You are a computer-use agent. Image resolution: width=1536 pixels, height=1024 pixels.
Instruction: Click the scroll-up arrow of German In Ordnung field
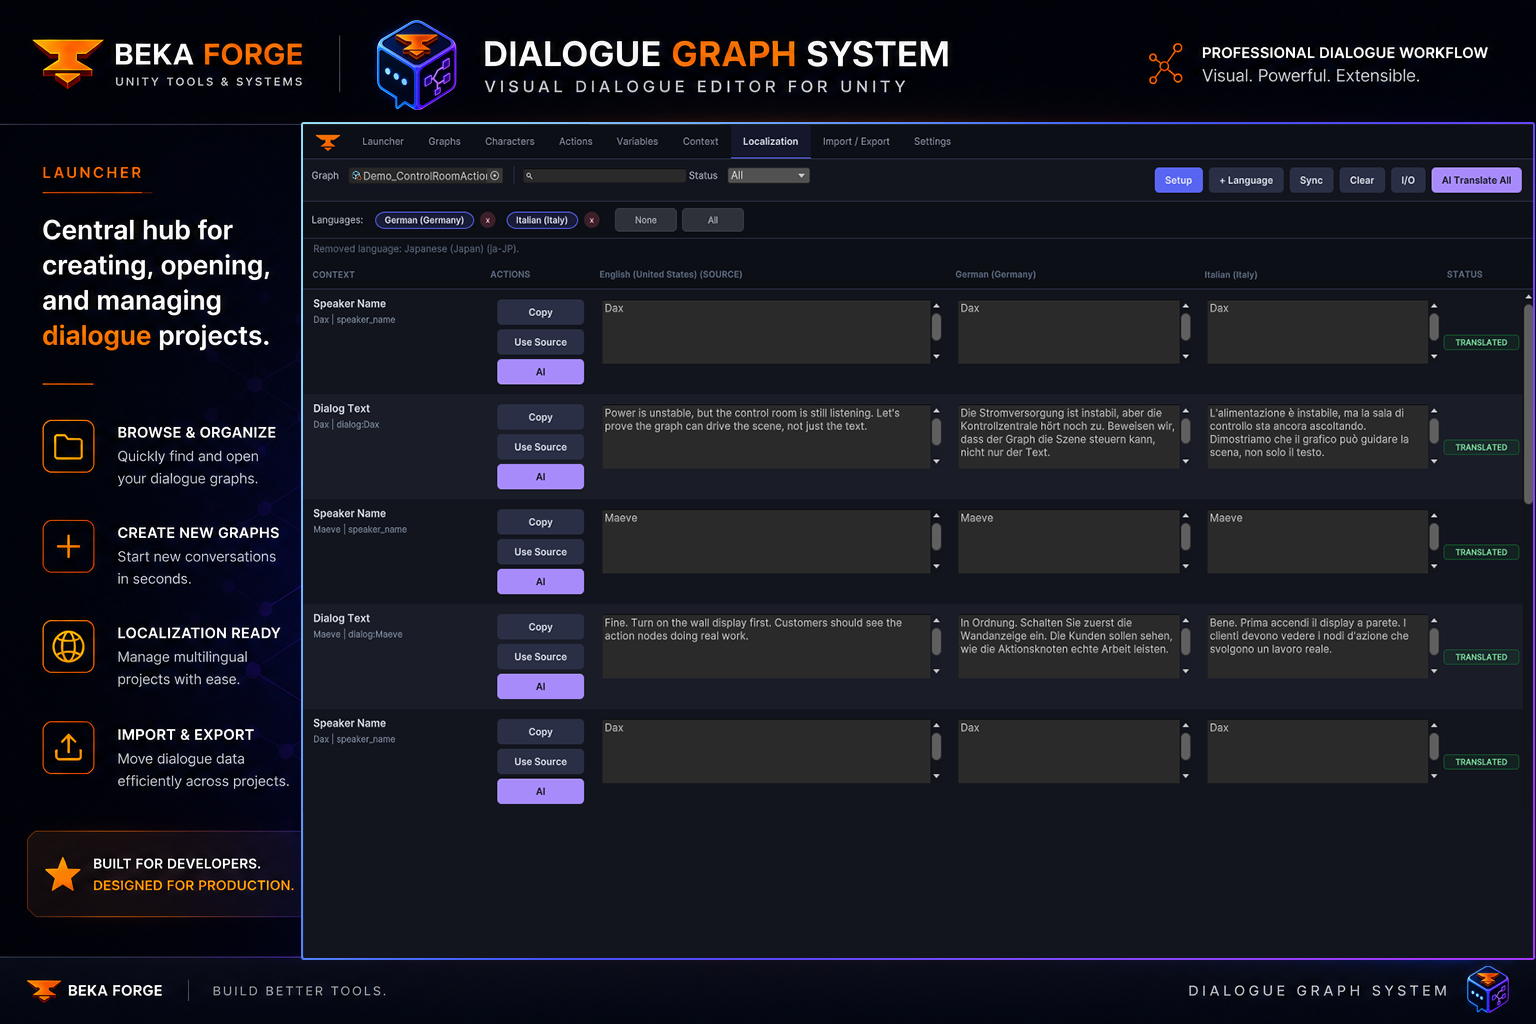[1185, 621]
